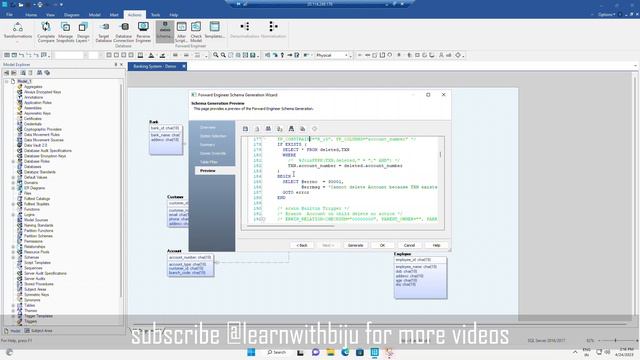Click the save icon in preview toolbar

point(245,129)
